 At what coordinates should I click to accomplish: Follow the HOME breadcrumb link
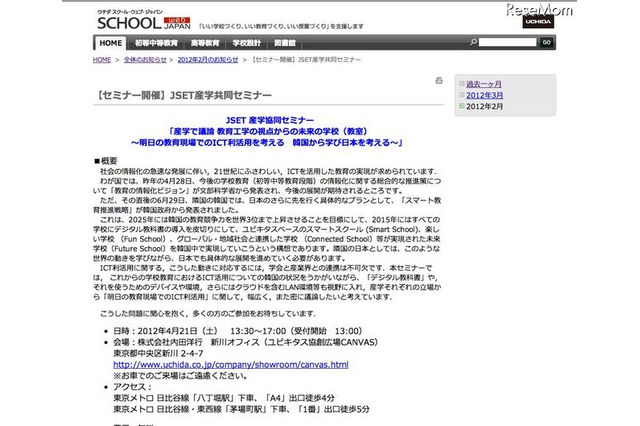click(x=102, y=60)
